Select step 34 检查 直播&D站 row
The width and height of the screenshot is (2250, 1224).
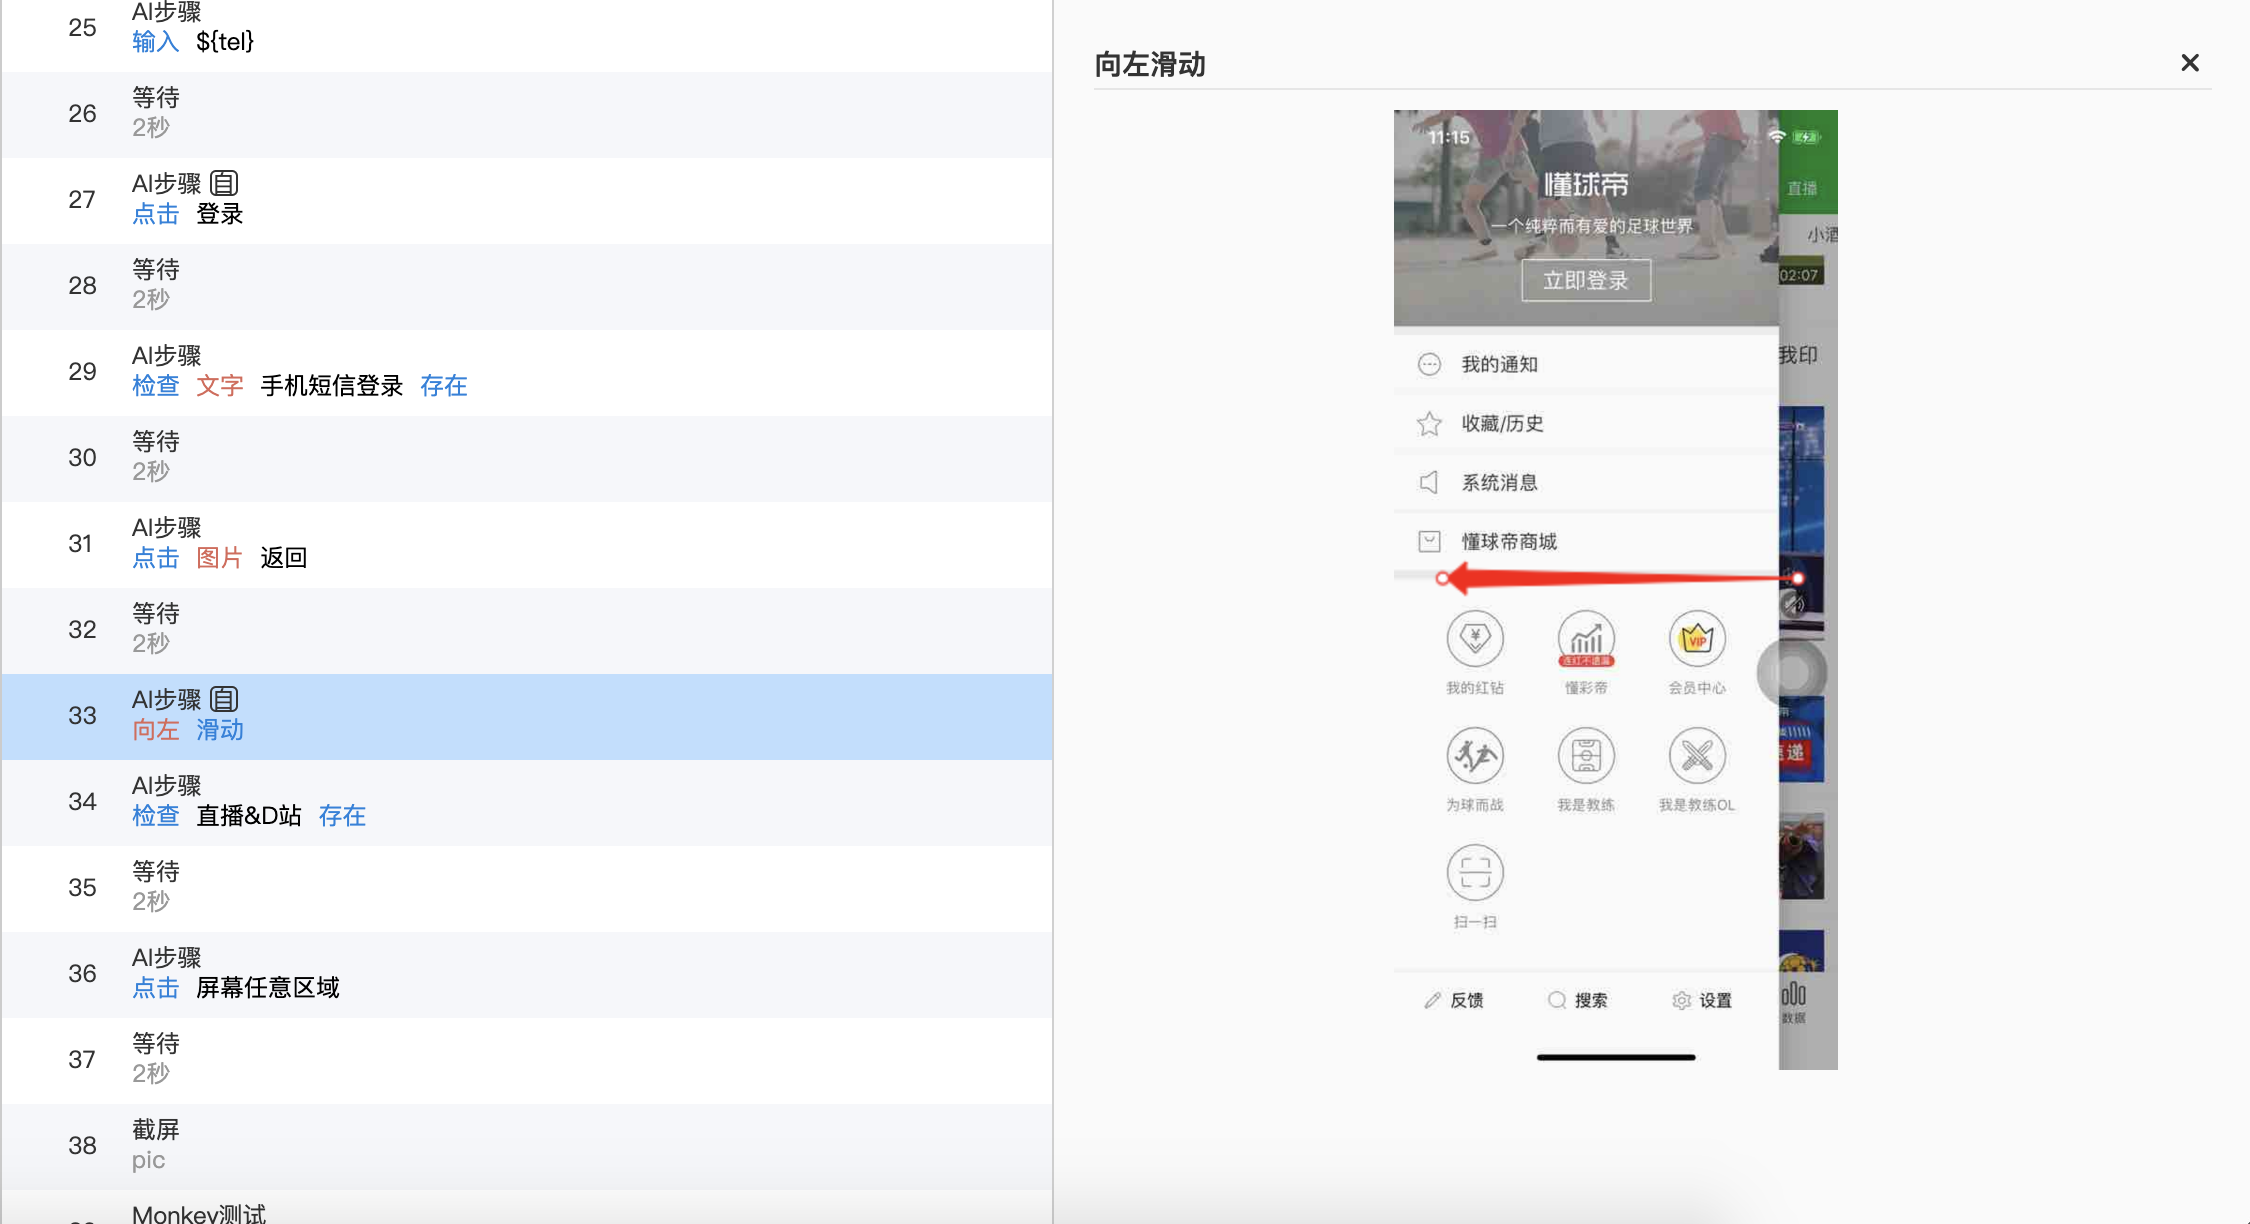tap(526, 802)
